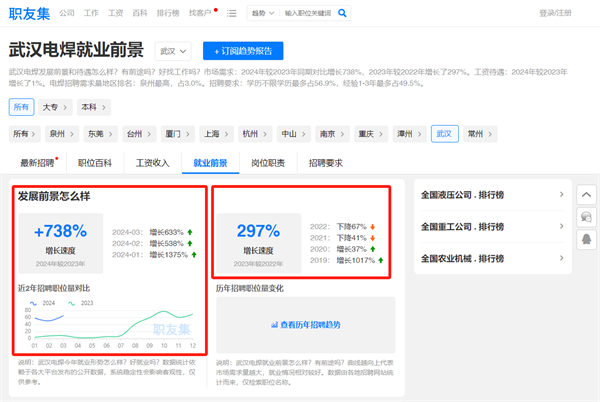Switch to the 招聘要求 tab

point(326,163)
